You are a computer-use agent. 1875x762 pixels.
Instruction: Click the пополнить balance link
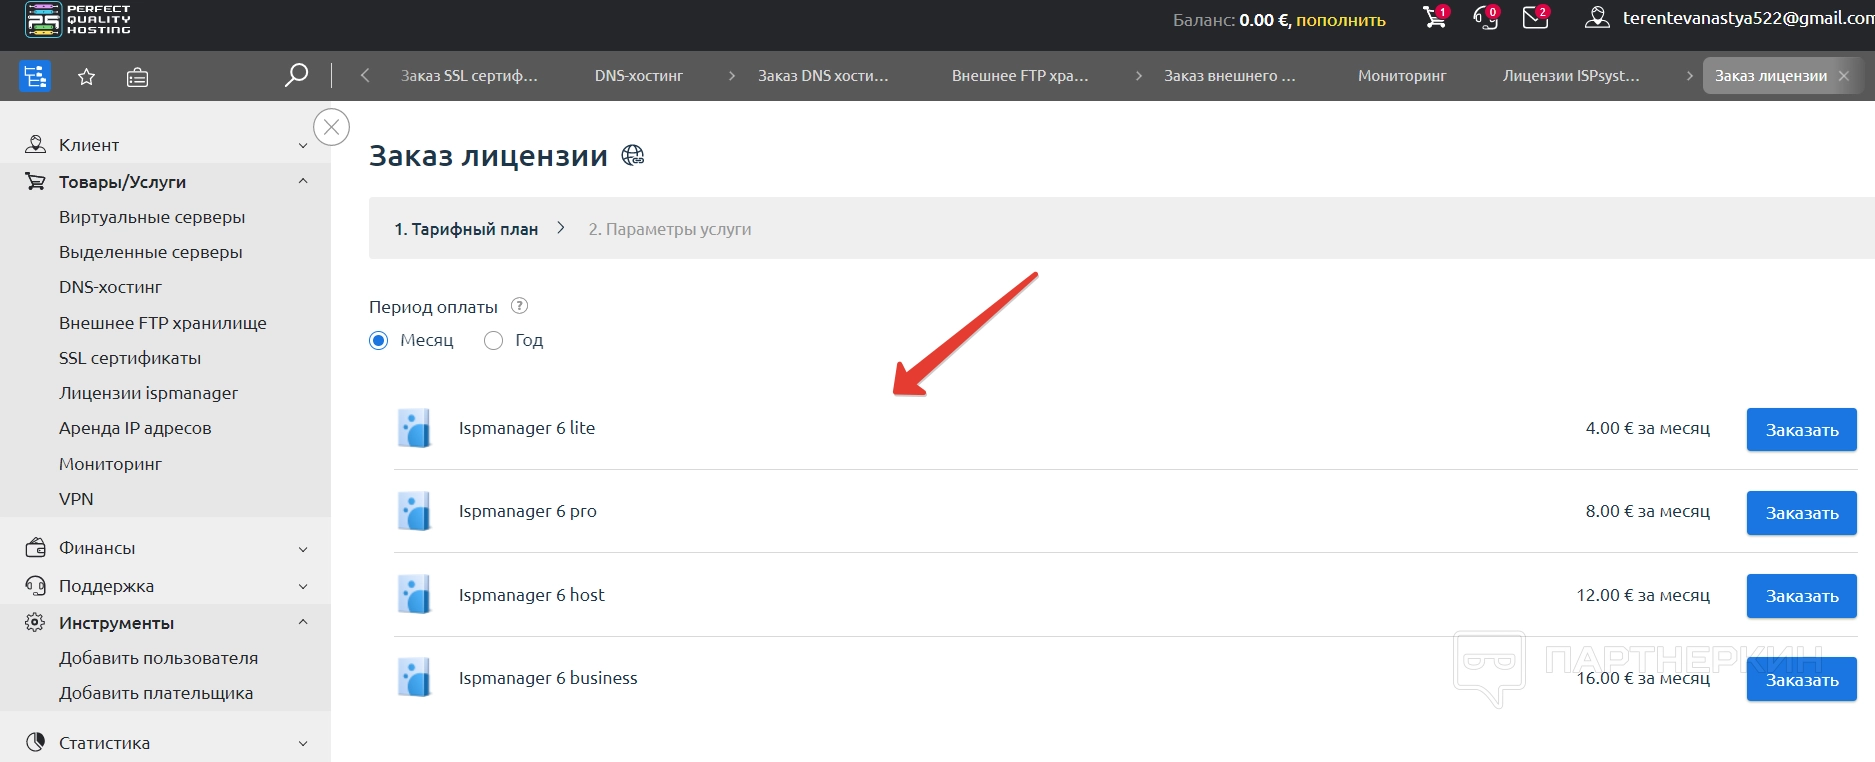click(x=1341, y=20)
